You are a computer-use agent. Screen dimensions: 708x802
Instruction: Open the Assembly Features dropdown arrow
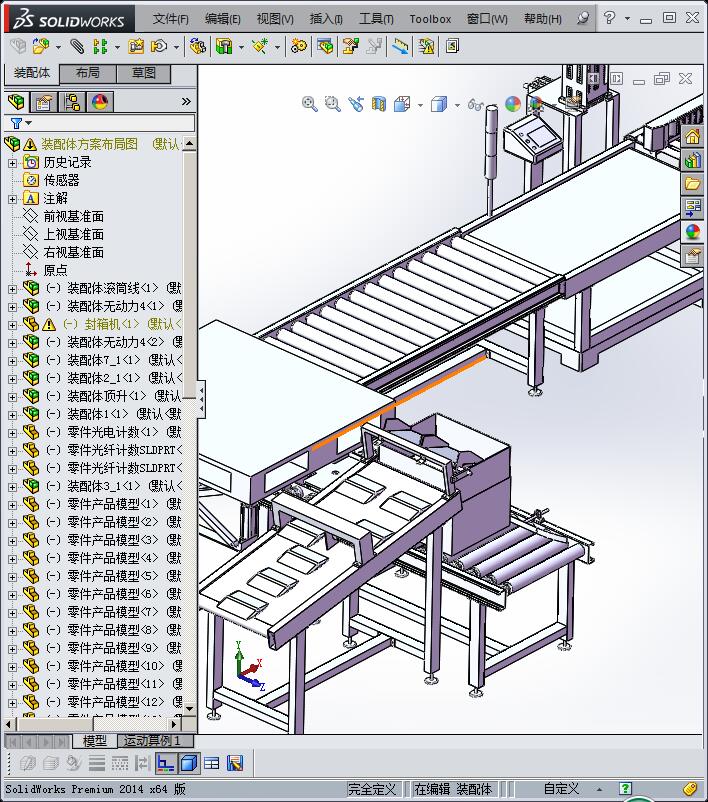coord(241,48)
